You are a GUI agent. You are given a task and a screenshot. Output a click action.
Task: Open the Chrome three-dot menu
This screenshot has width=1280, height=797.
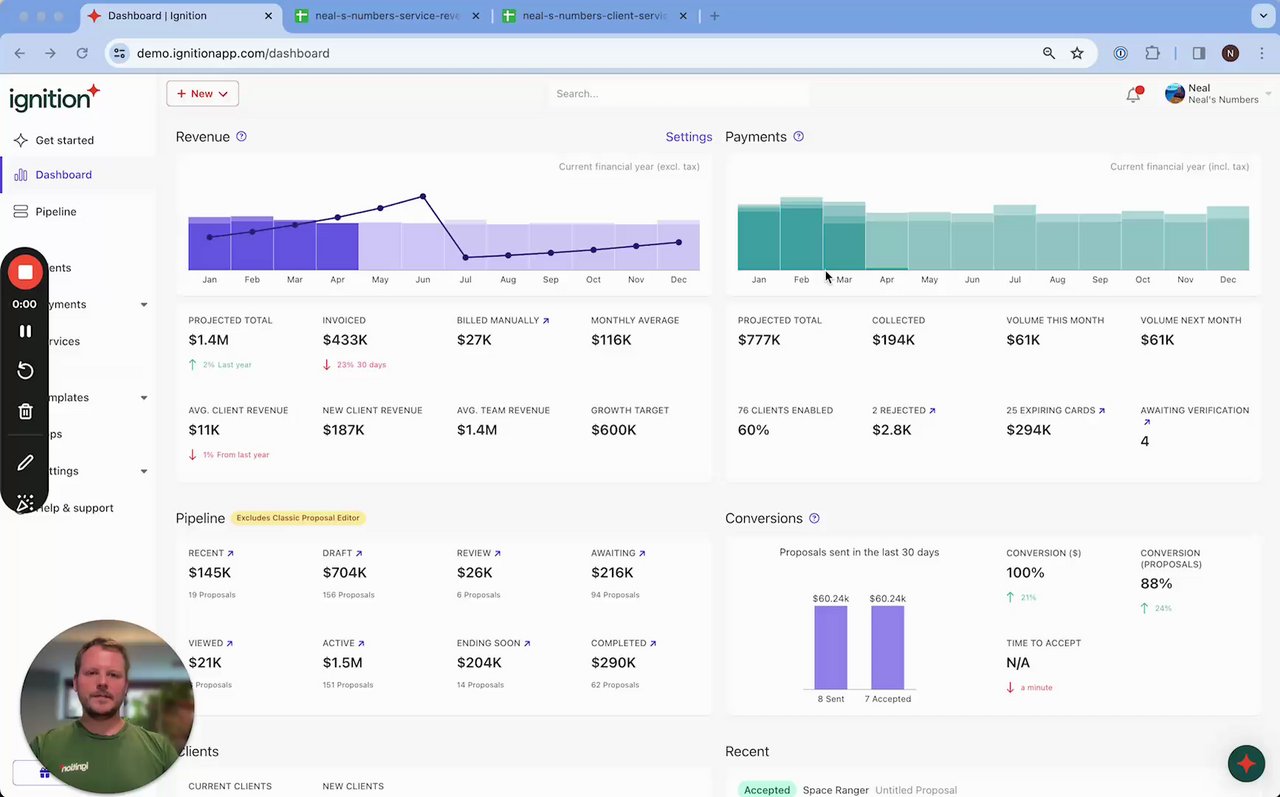(x=1261, y=53)
